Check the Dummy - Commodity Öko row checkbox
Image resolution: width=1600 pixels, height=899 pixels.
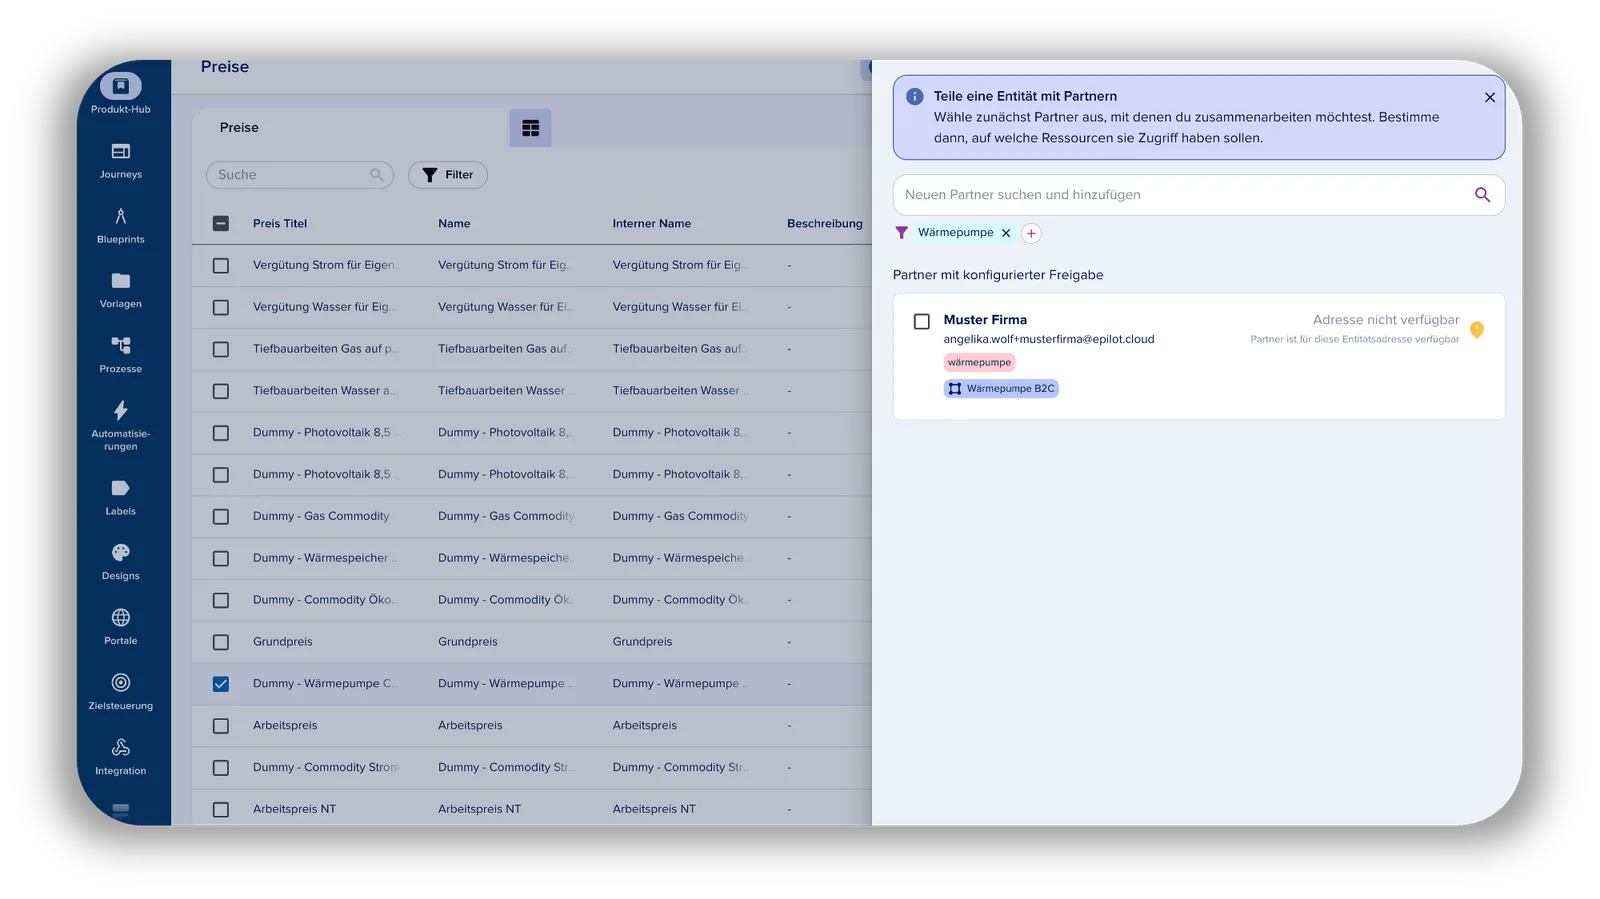(221, 600)
